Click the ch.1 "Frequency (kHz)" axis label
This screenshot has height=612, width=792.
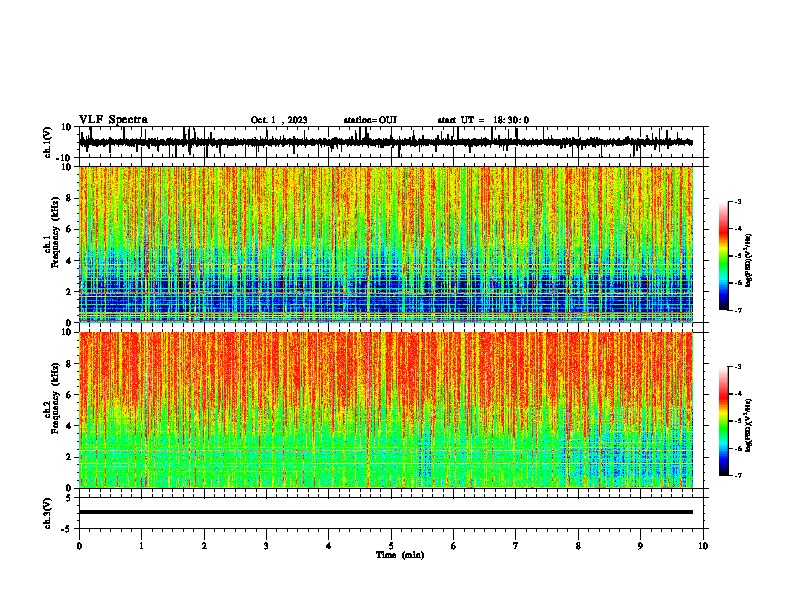(55, 232)
